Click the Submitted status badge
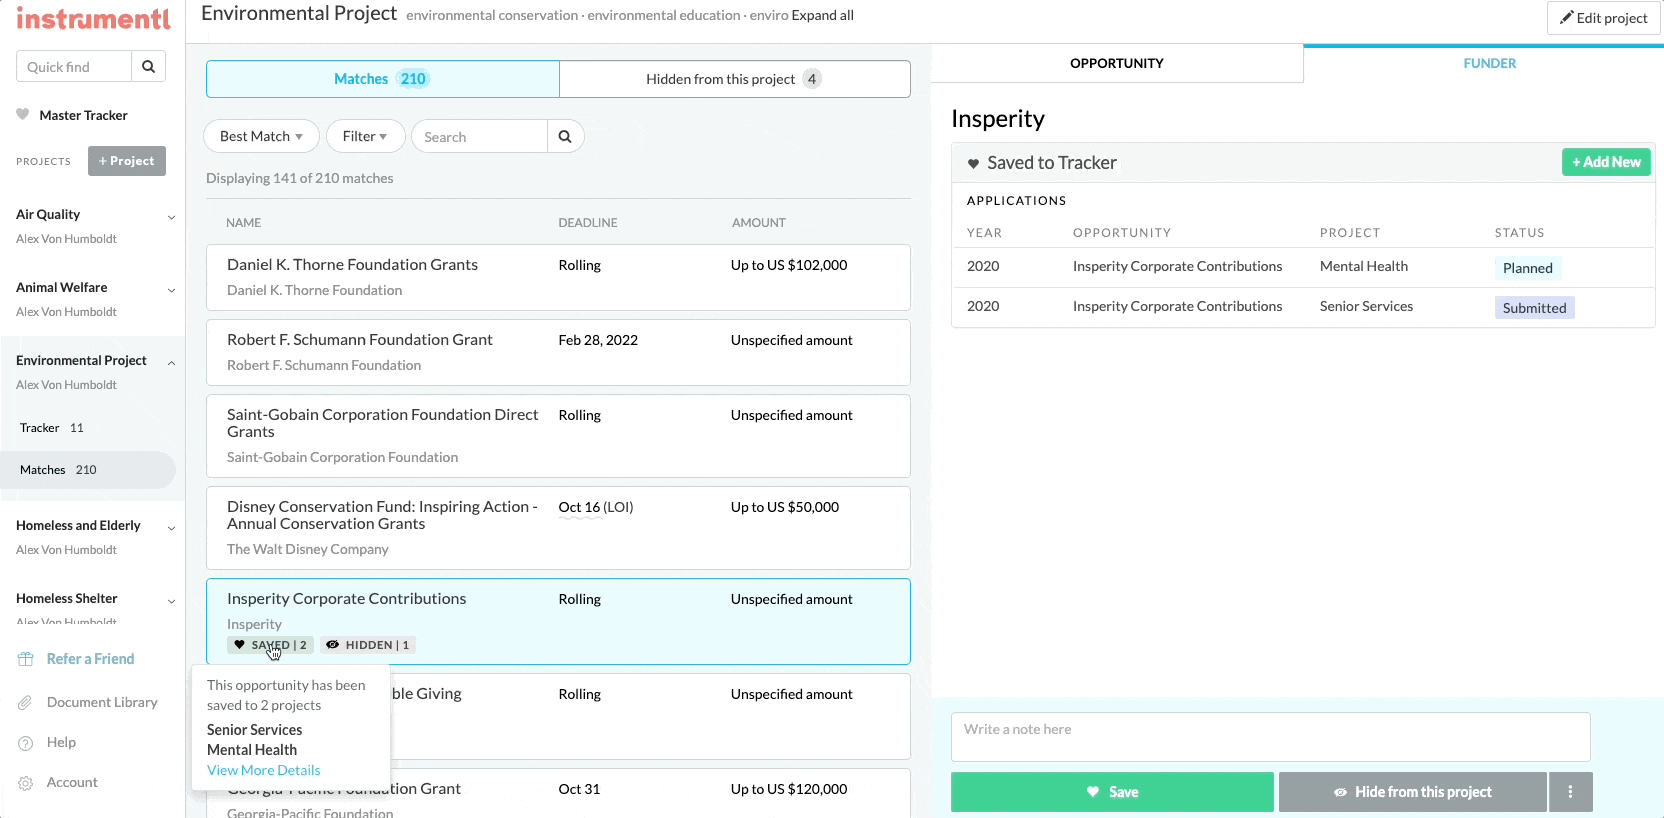 1534,308
